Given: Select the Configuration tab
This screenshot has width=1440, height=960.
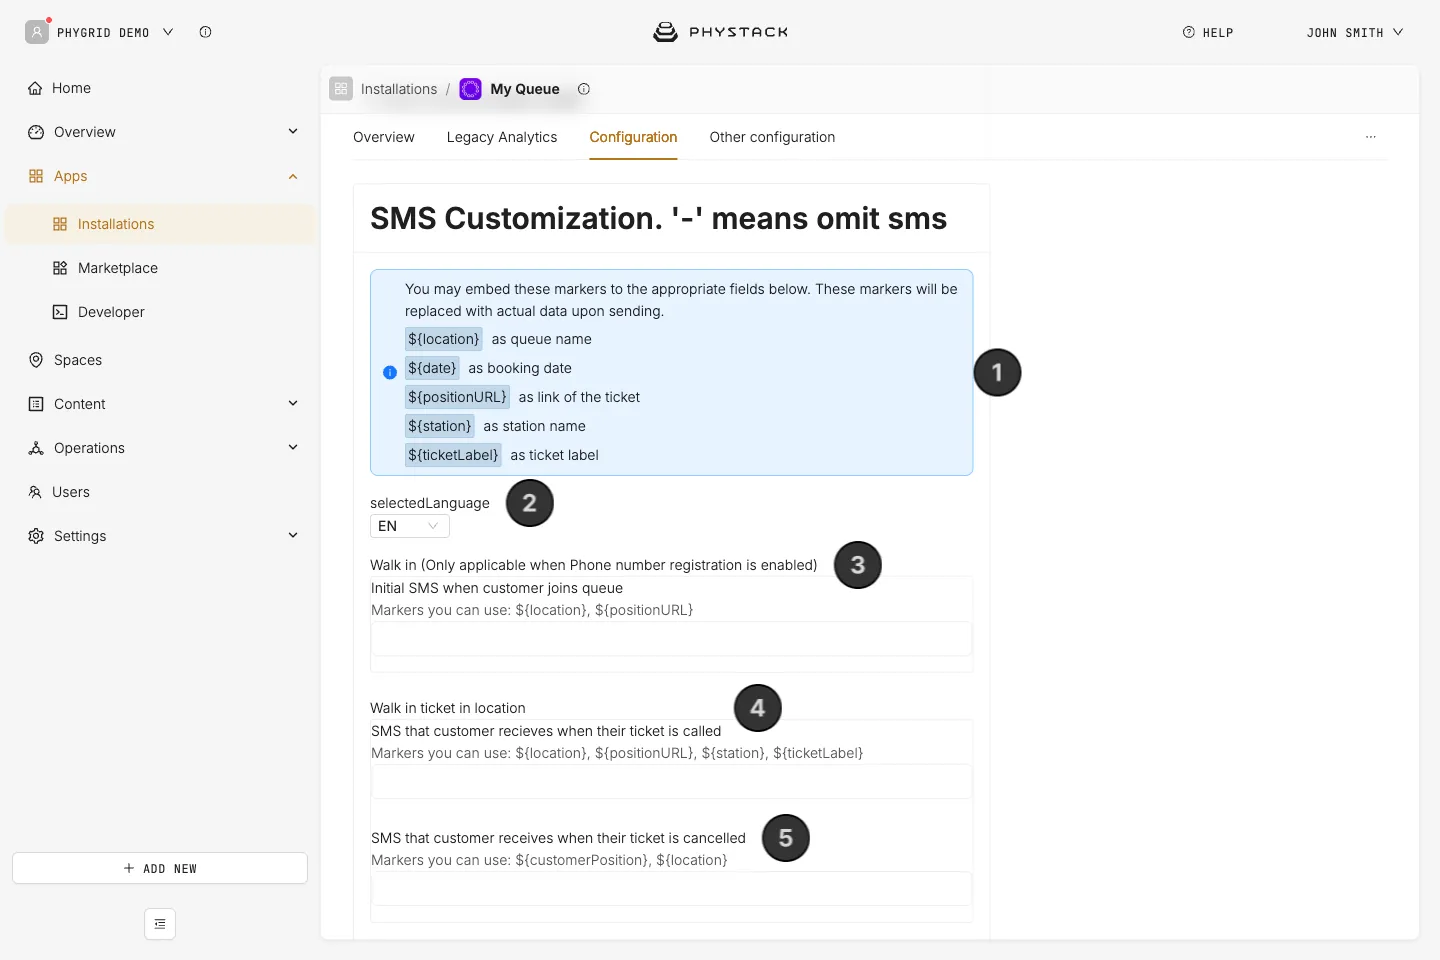Looking at the screenshot, I should [x=633, y=137].
